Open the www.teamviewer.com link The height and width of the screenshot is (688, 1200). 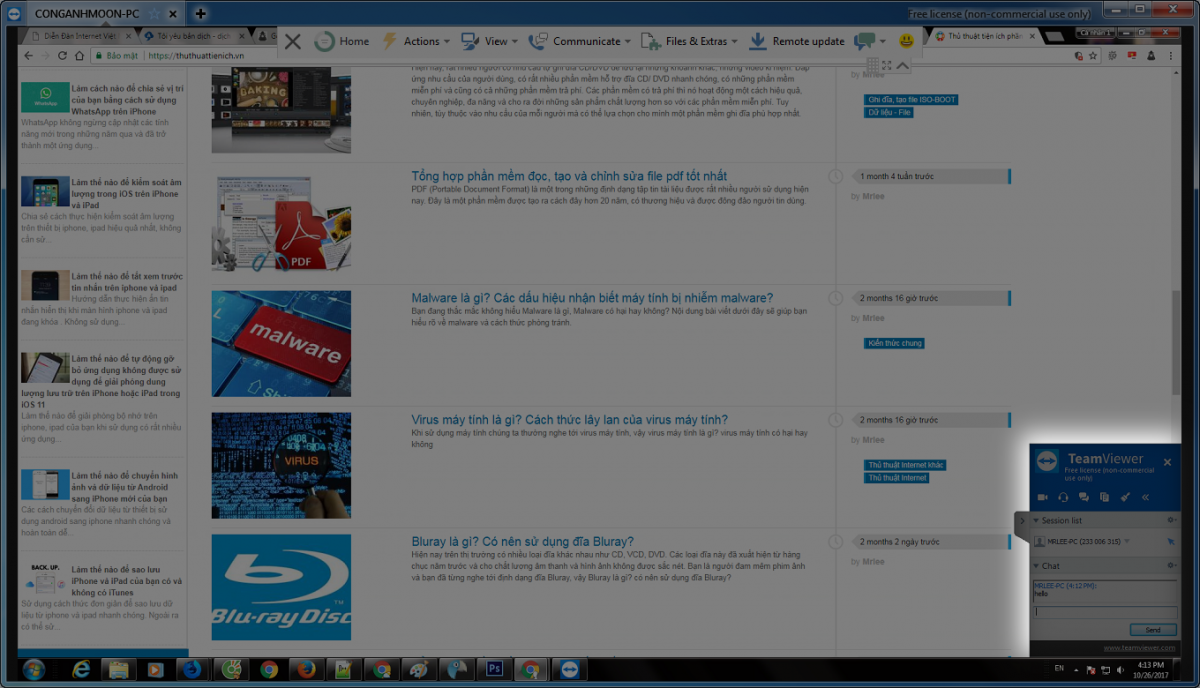[1139, 648]
